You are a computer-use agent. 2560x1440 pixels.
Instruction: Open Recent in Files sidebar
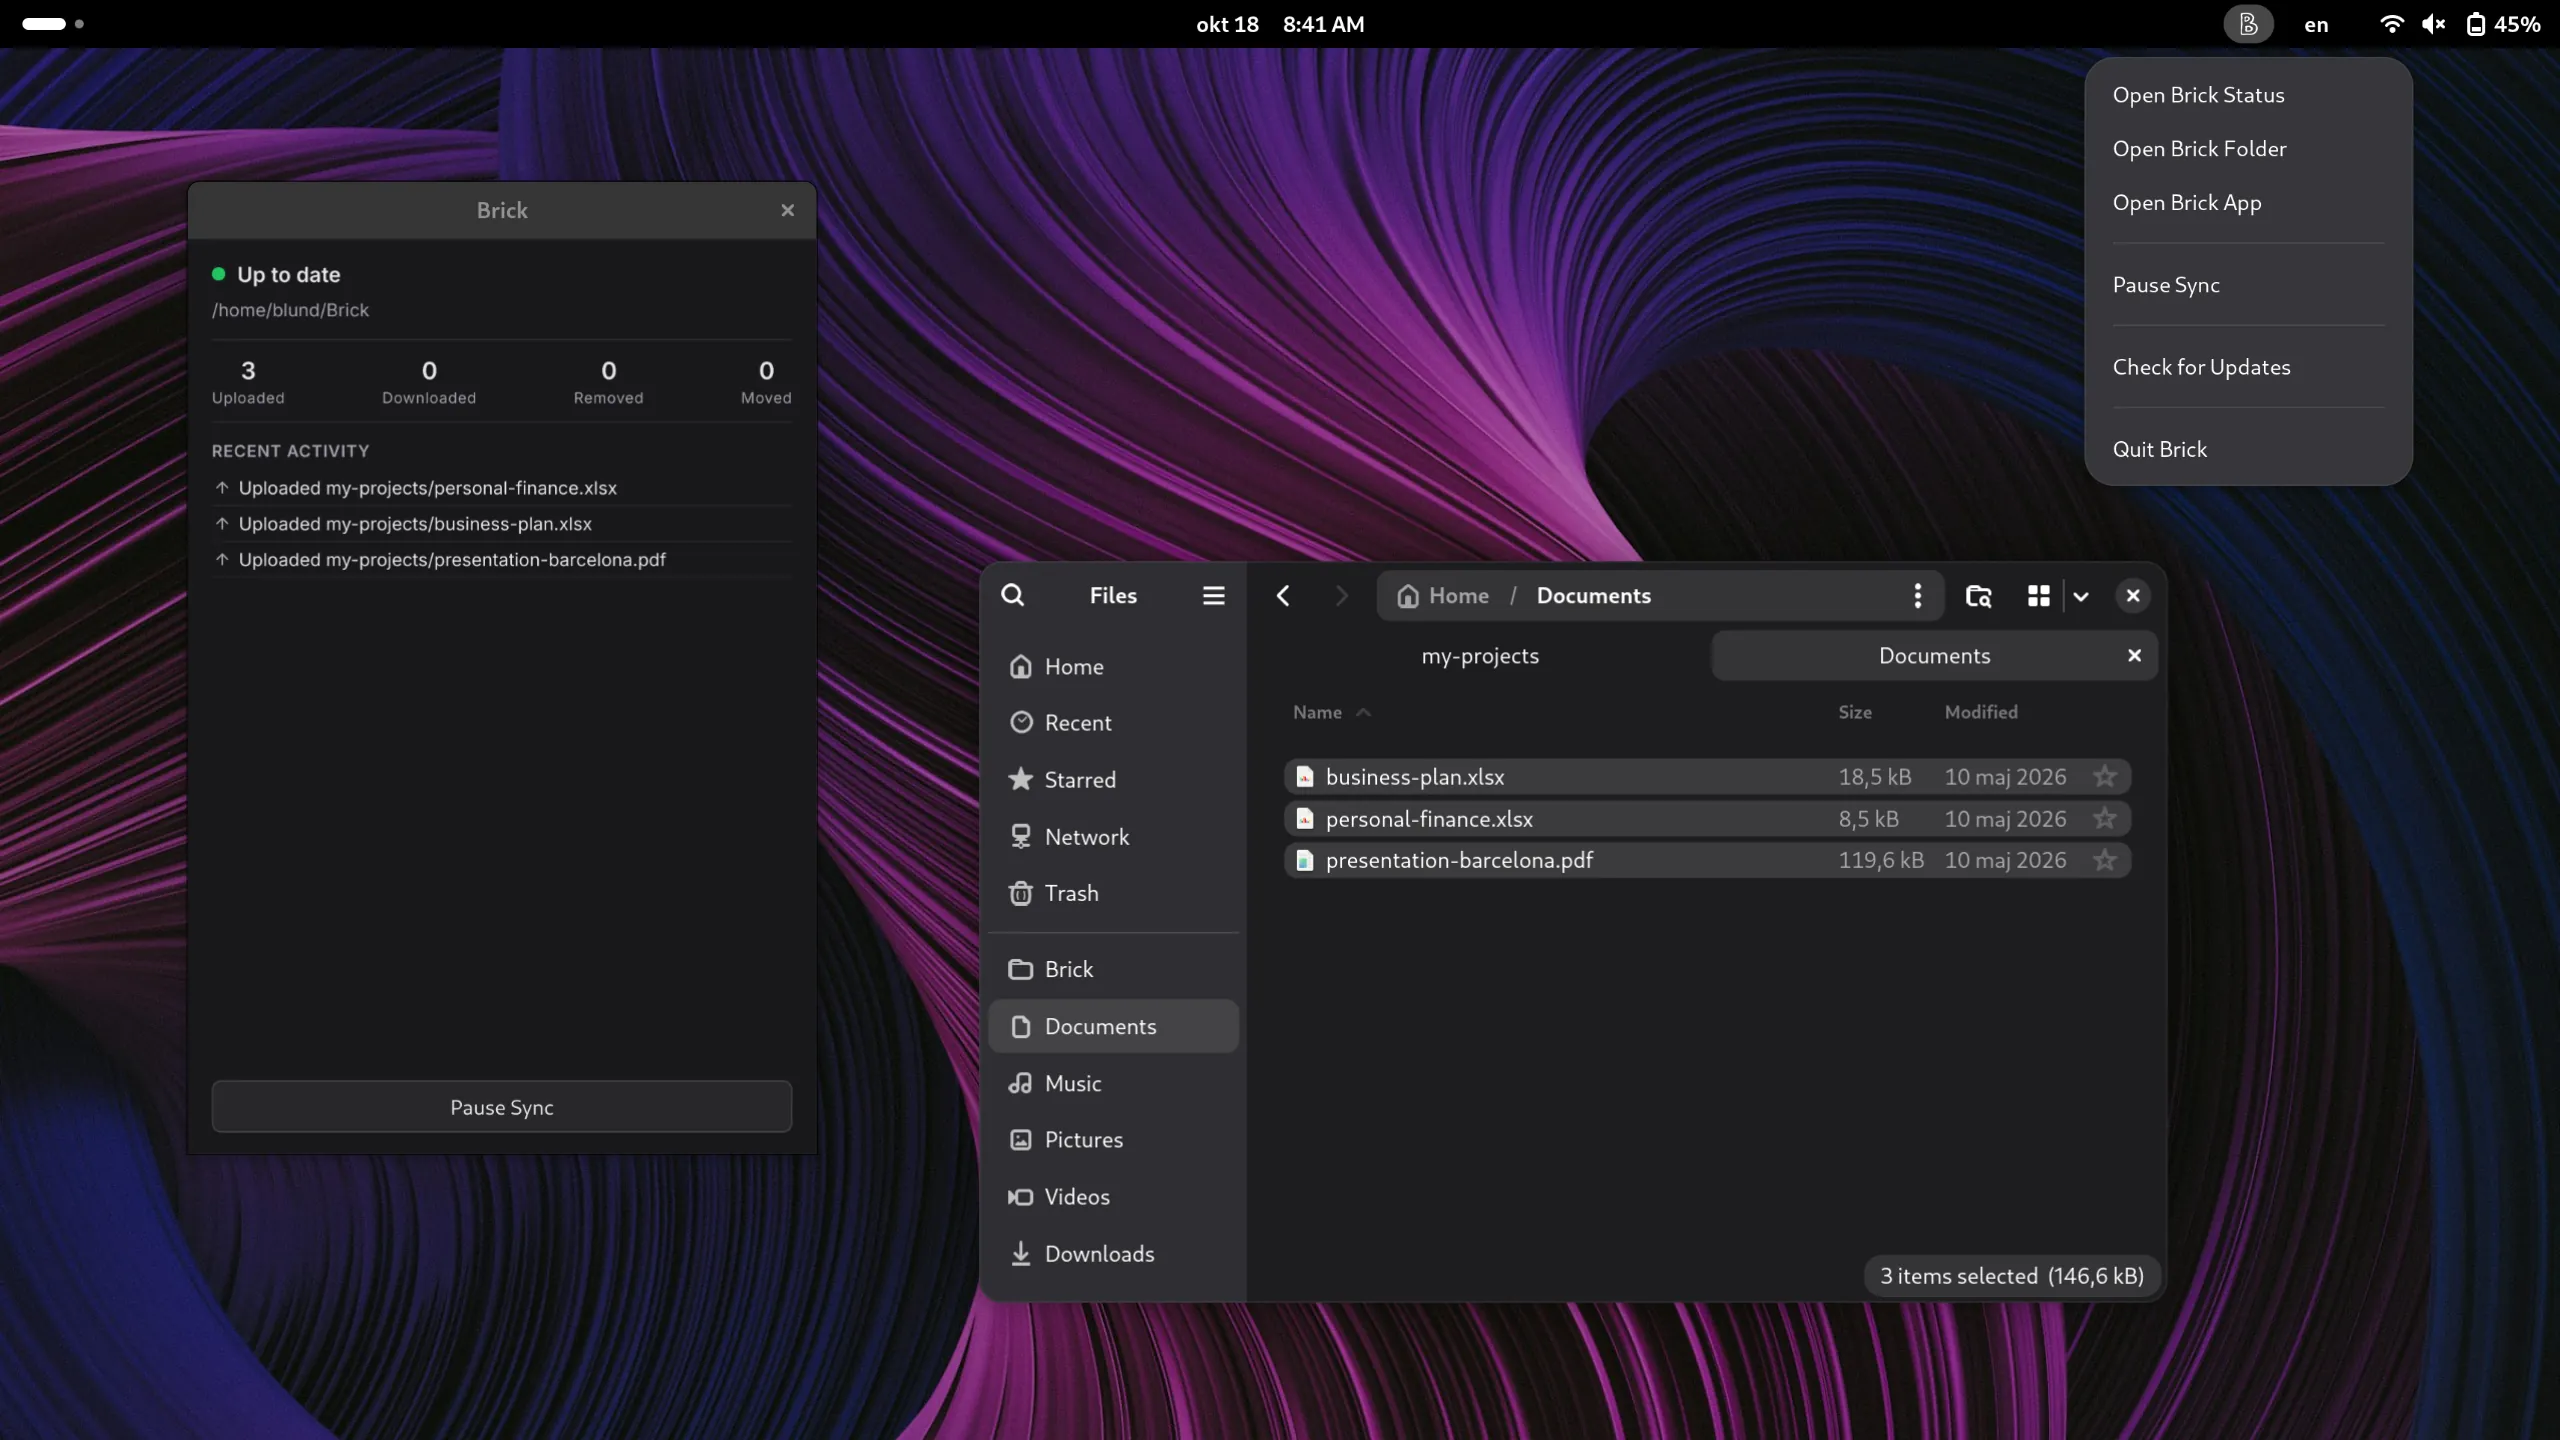click(x=1113, y=723)
